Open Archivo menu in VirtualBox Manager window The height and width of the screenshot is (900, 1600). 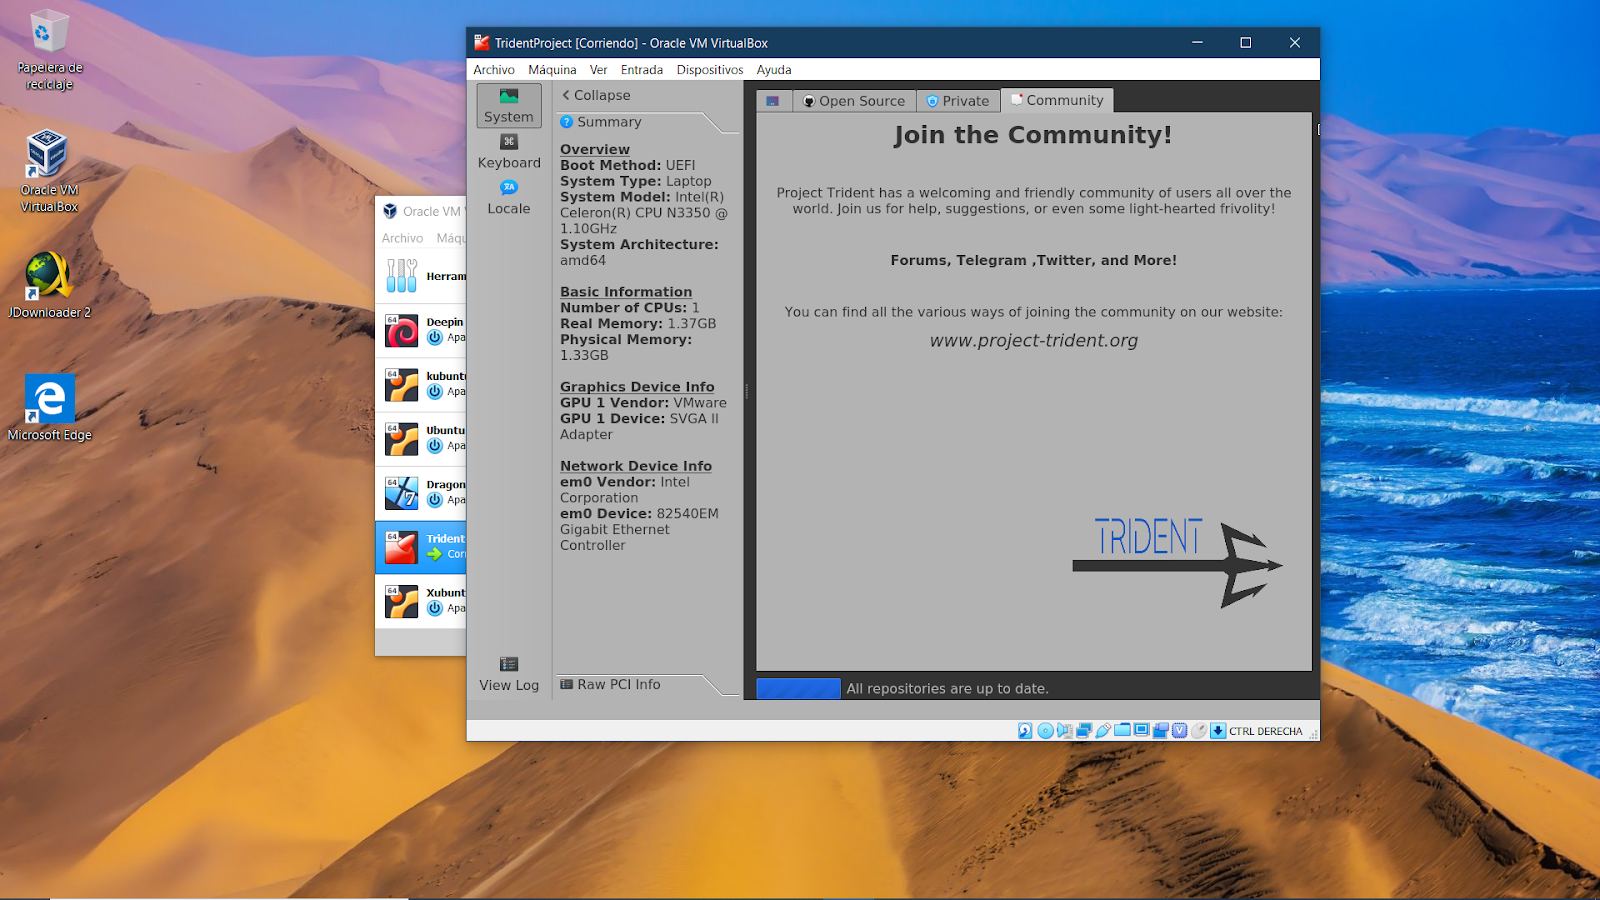402,238
